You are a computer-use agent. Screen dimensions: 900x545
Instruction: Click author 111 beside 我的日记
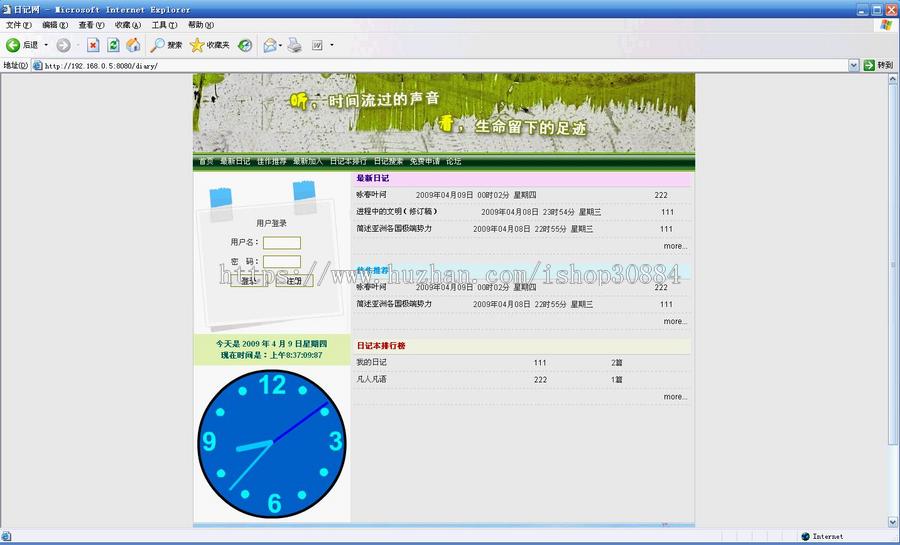click(x=540, y=363)
